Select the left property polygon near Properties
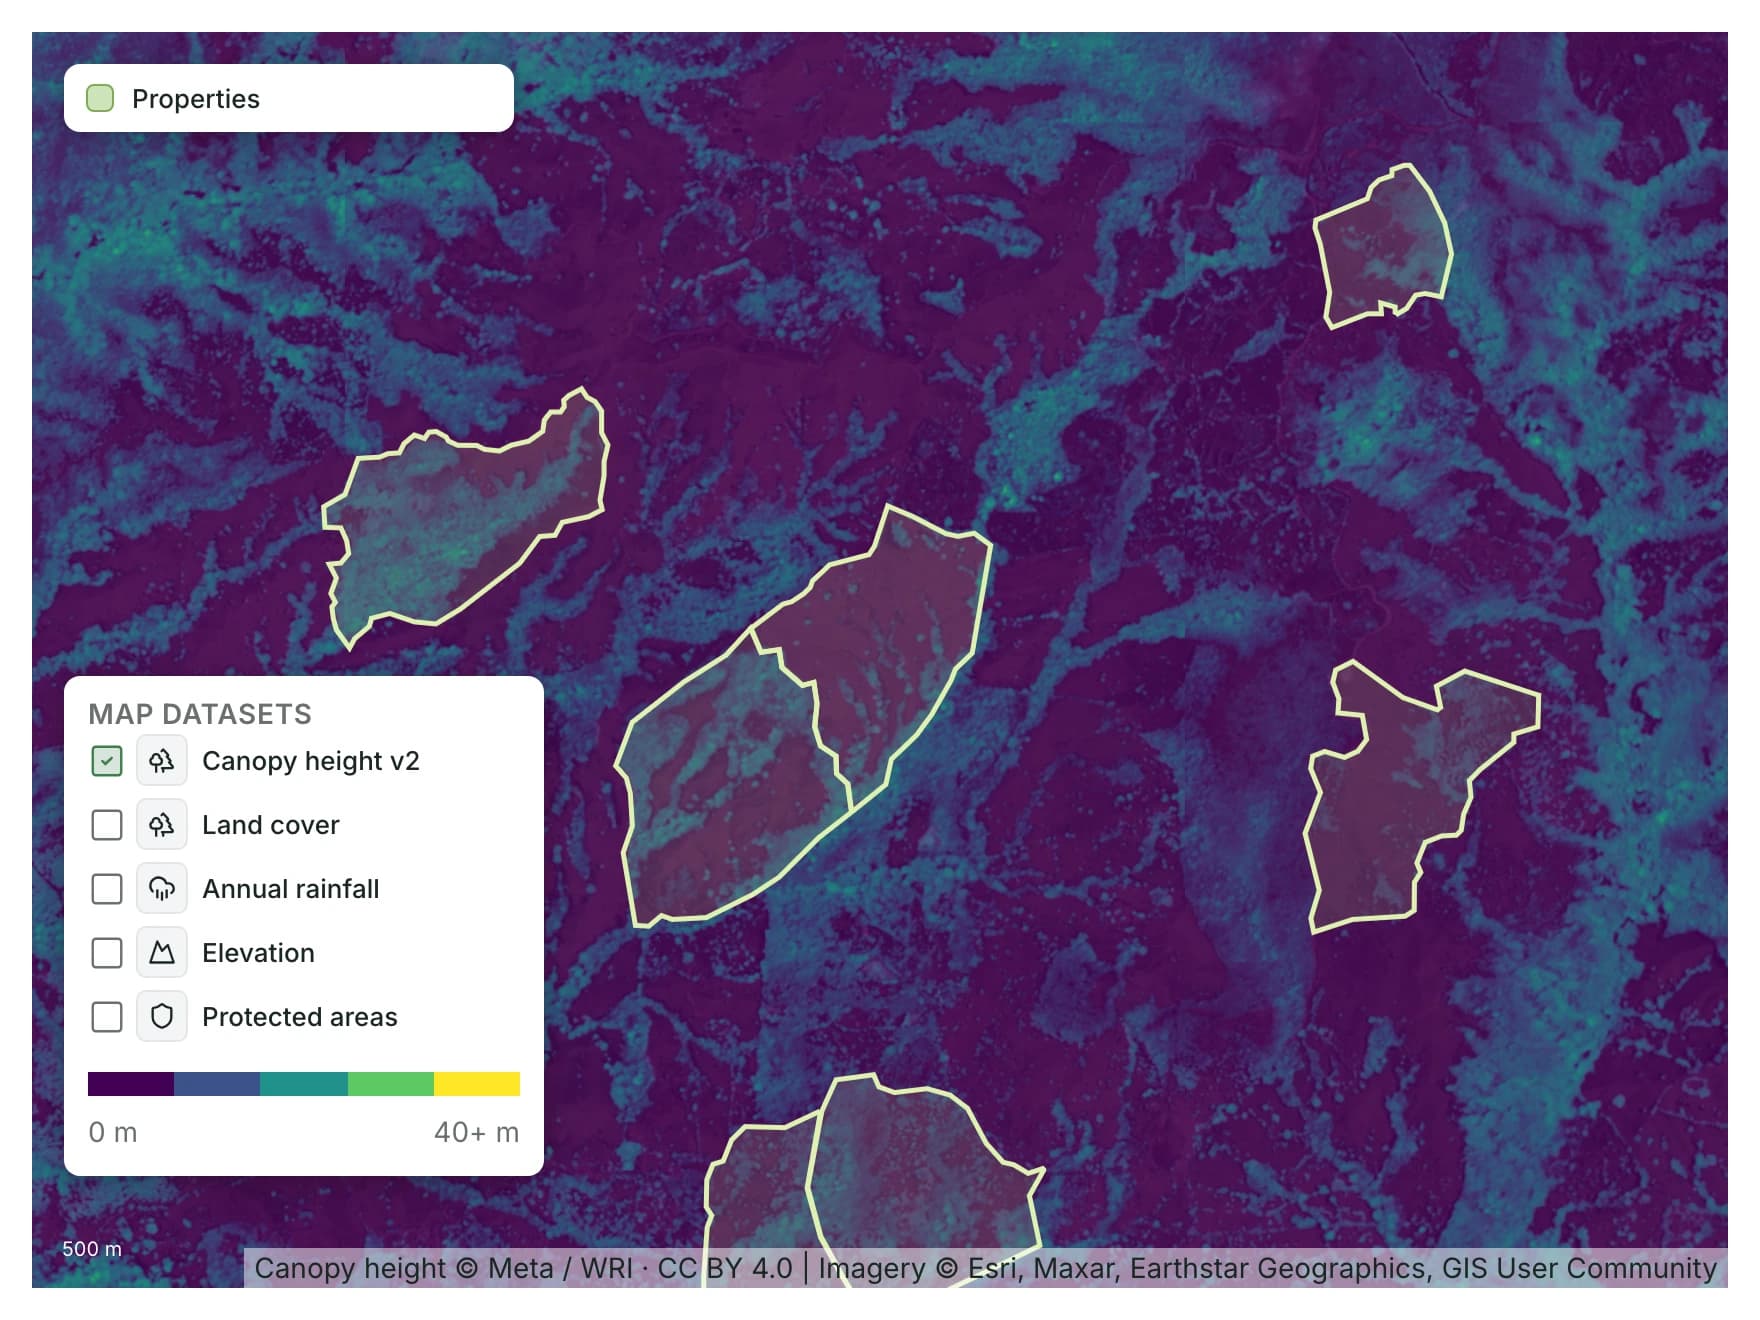The image size is (1760, 1320). click(x=465, y=520)
